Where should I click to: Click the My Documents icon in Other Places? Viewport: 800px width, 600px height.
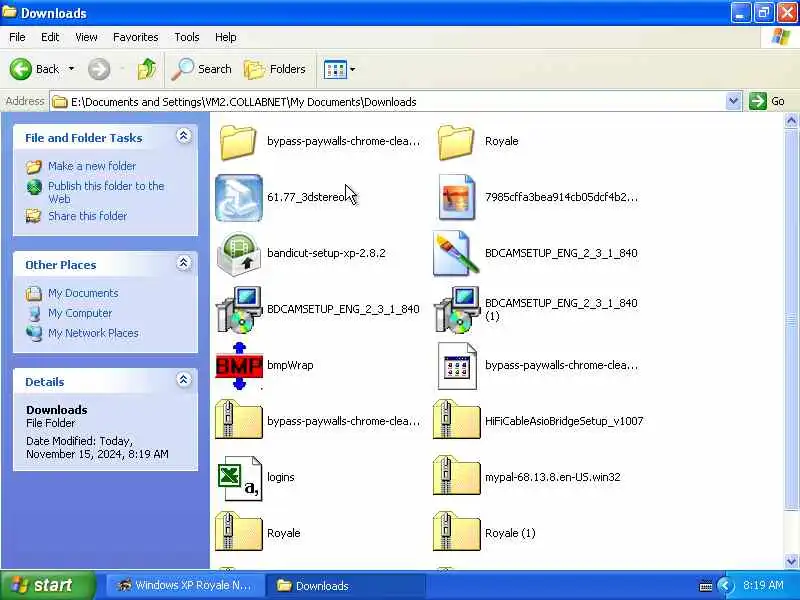[34, 293]
